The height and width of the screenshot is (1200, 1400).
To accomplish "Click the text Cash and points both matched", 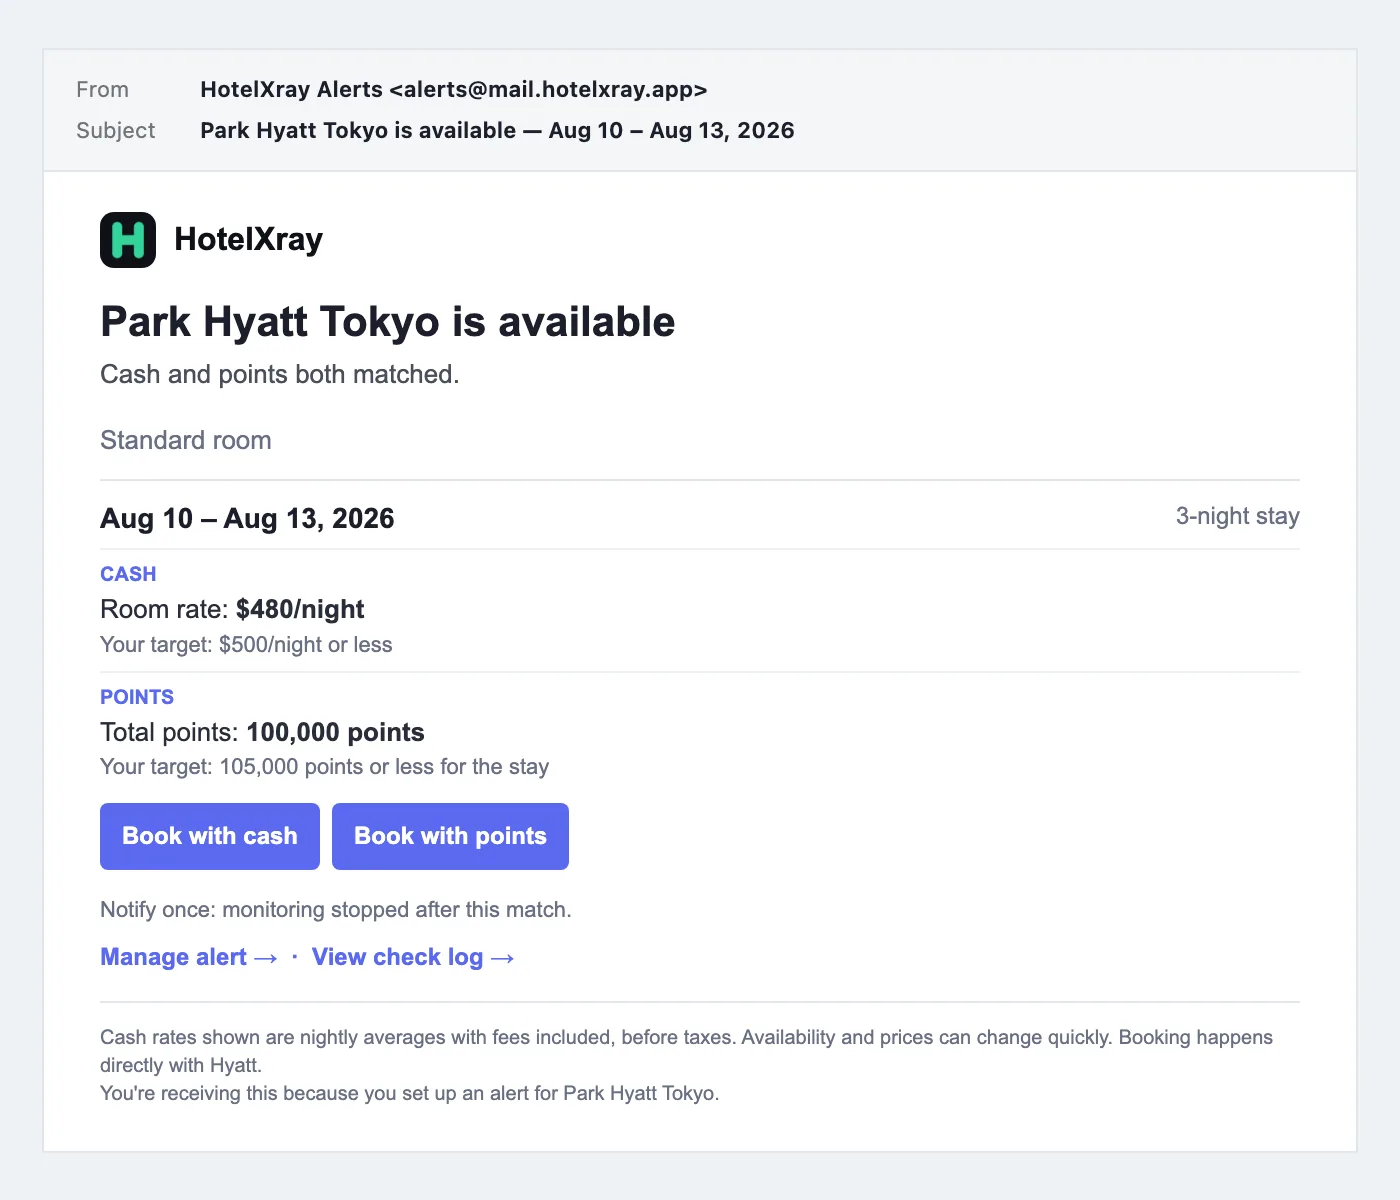I will click(x=280, y=374).
